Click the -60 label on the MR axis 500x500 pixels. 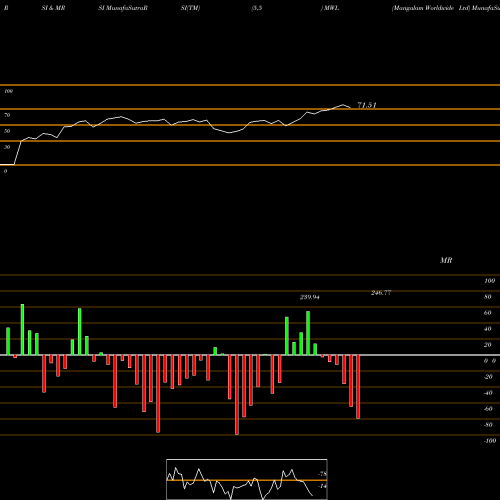coord(488,409)
